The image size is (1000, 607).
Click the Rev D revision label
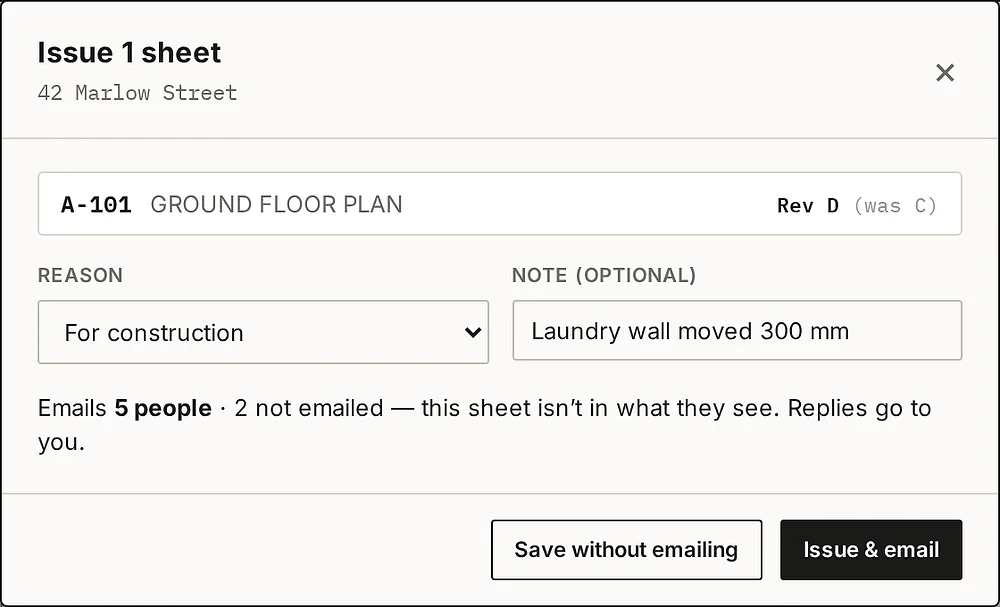pos(807,205)
